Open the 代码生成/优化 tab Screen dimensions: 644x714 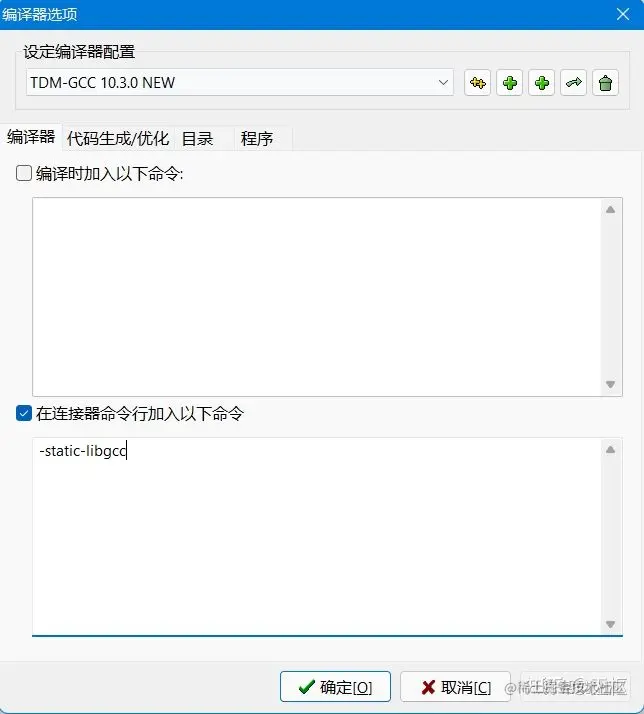[118, 138]
